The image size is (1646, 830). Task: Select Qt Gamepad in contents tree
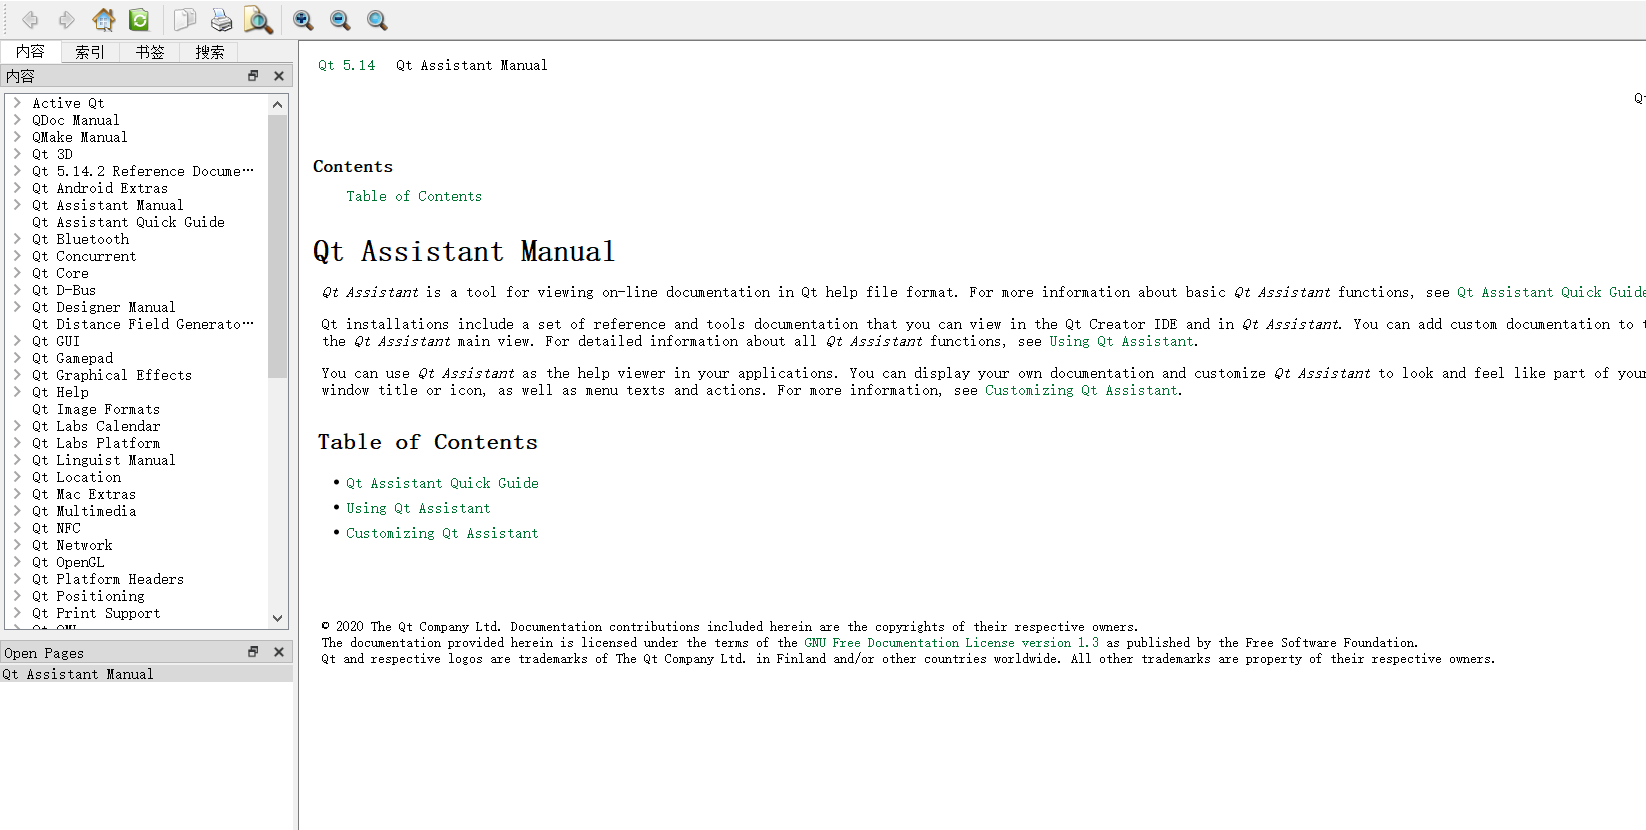click(x=72, y=358)
